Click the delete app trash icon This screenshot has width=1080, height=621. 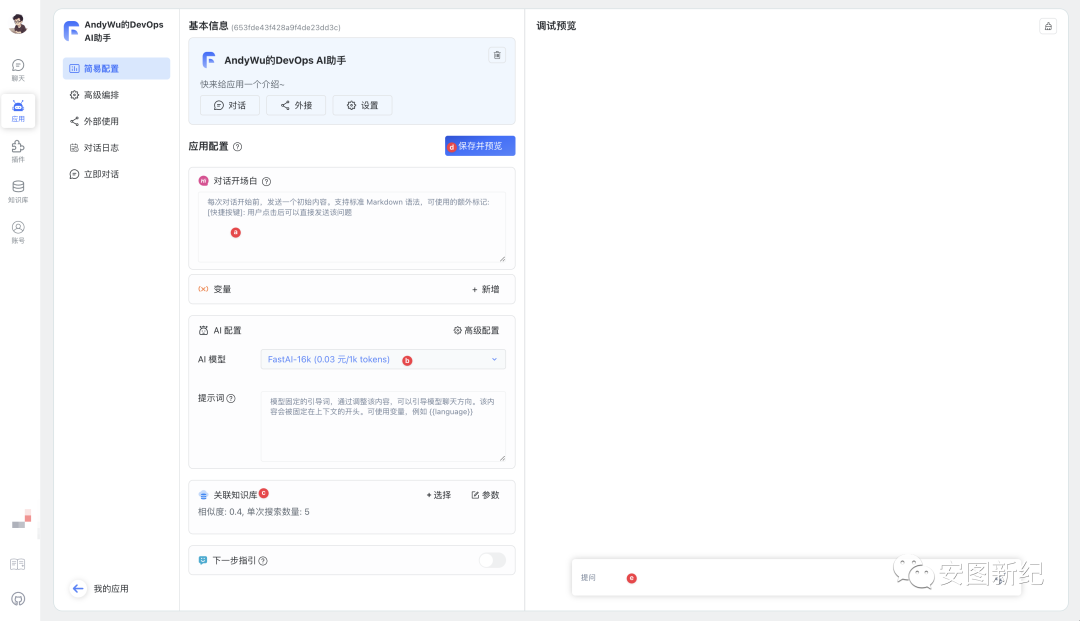[x=497, y=55]
